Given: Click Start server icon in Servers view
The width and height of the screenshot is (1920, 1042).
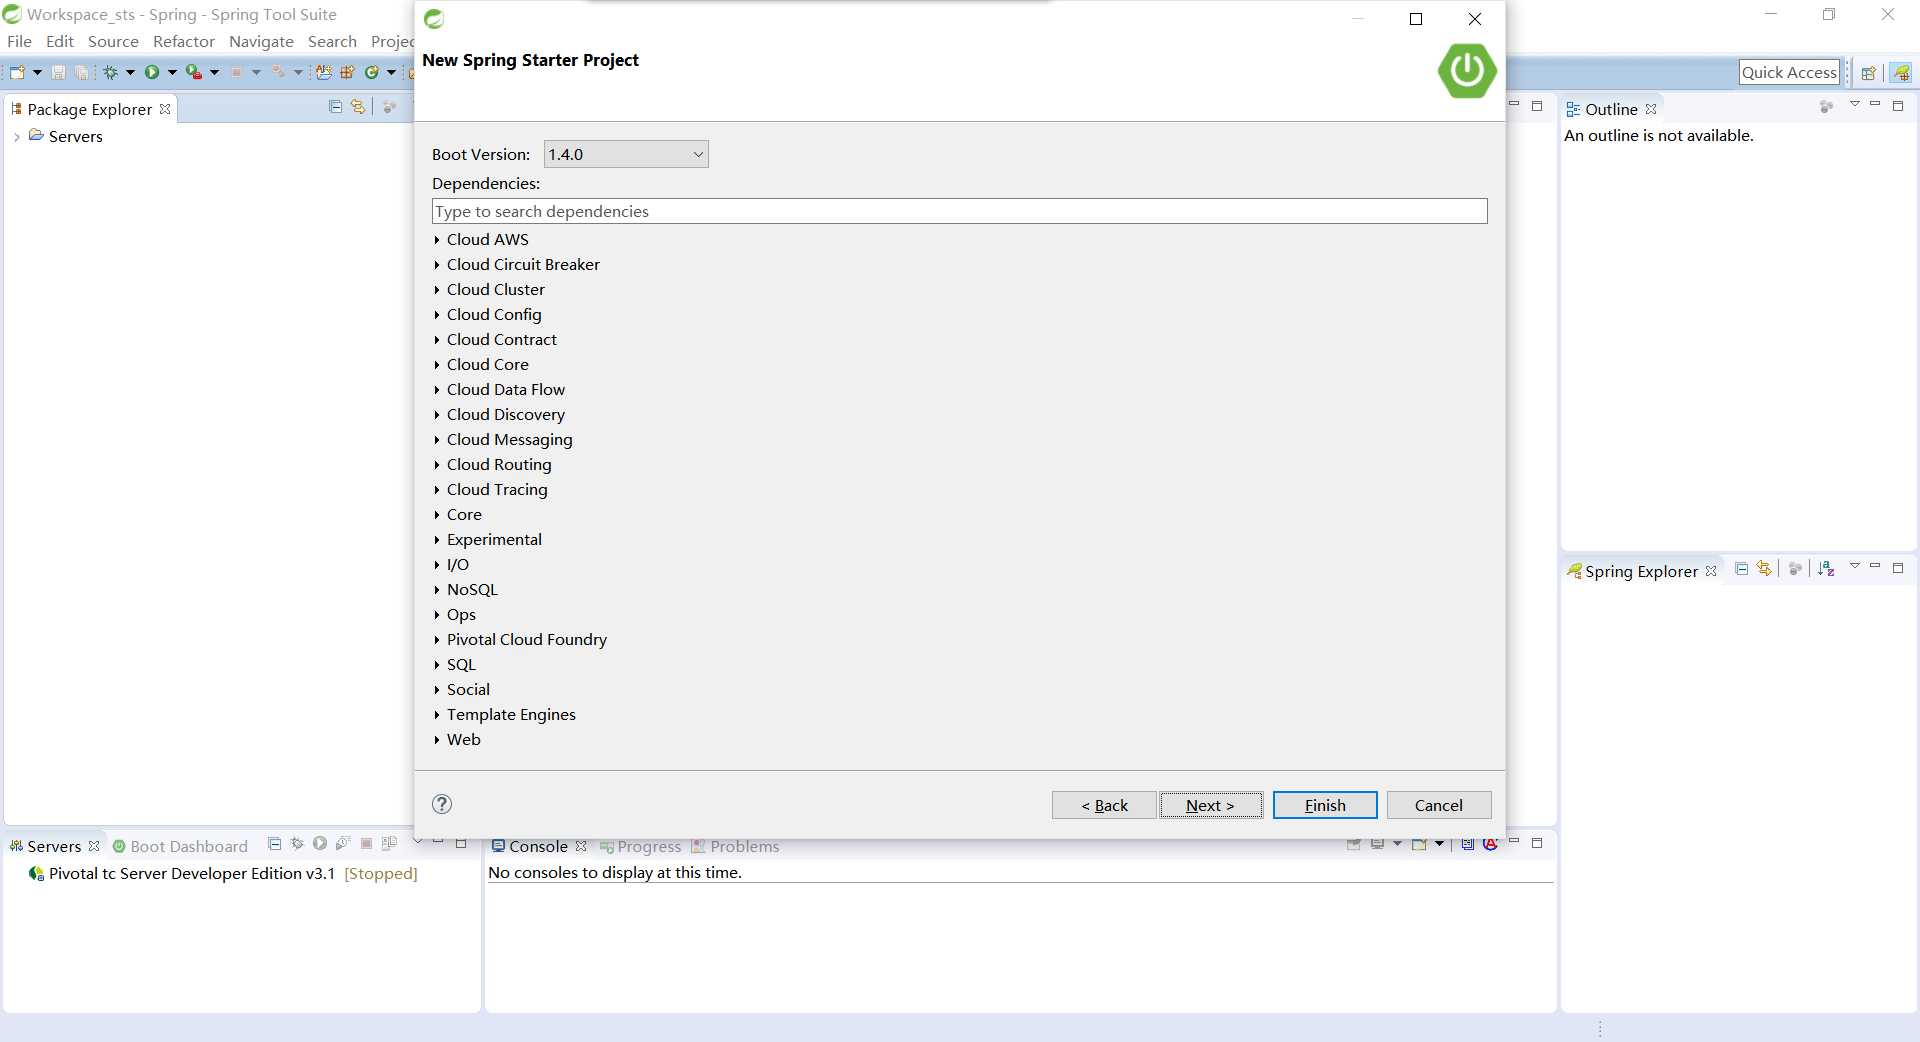Looking at the screenshot, I should pos(320,843).
